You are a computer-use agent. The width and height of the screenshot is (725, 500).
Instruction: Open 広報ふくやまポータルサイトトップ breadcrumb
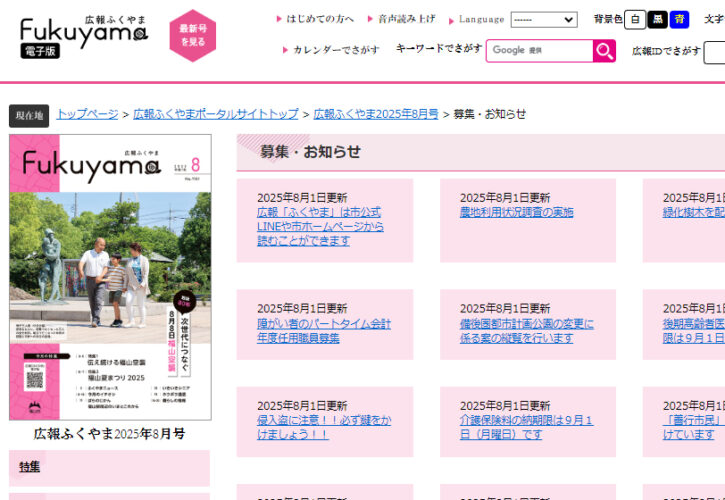[x=216, y=114]
